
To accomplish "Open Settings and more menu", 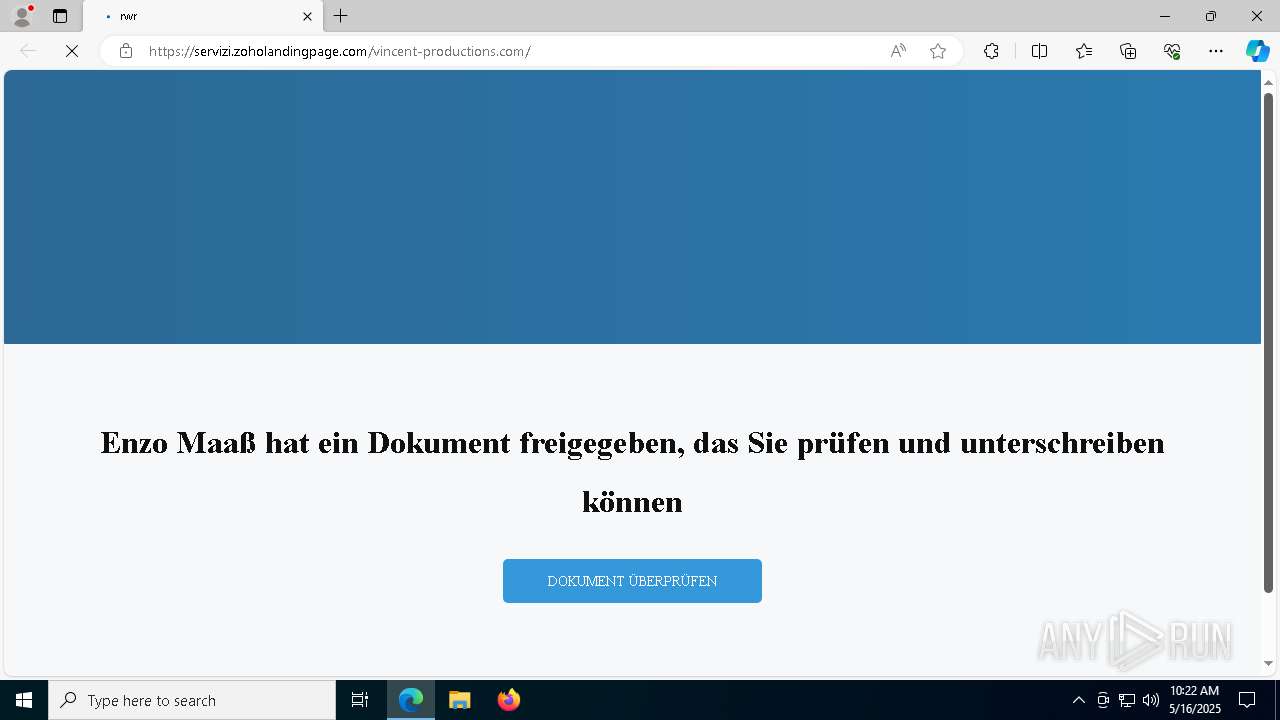I will pyautogui.click(x=1216, y=51).
